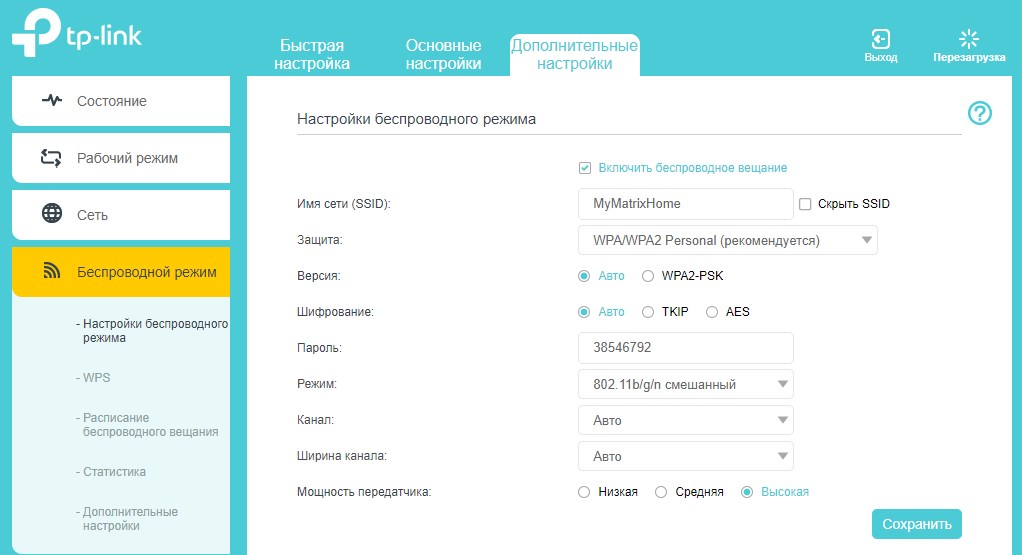Click the Рабочий режим arrows icon
The image size is (1022, 555).
(x=51, y=158)
